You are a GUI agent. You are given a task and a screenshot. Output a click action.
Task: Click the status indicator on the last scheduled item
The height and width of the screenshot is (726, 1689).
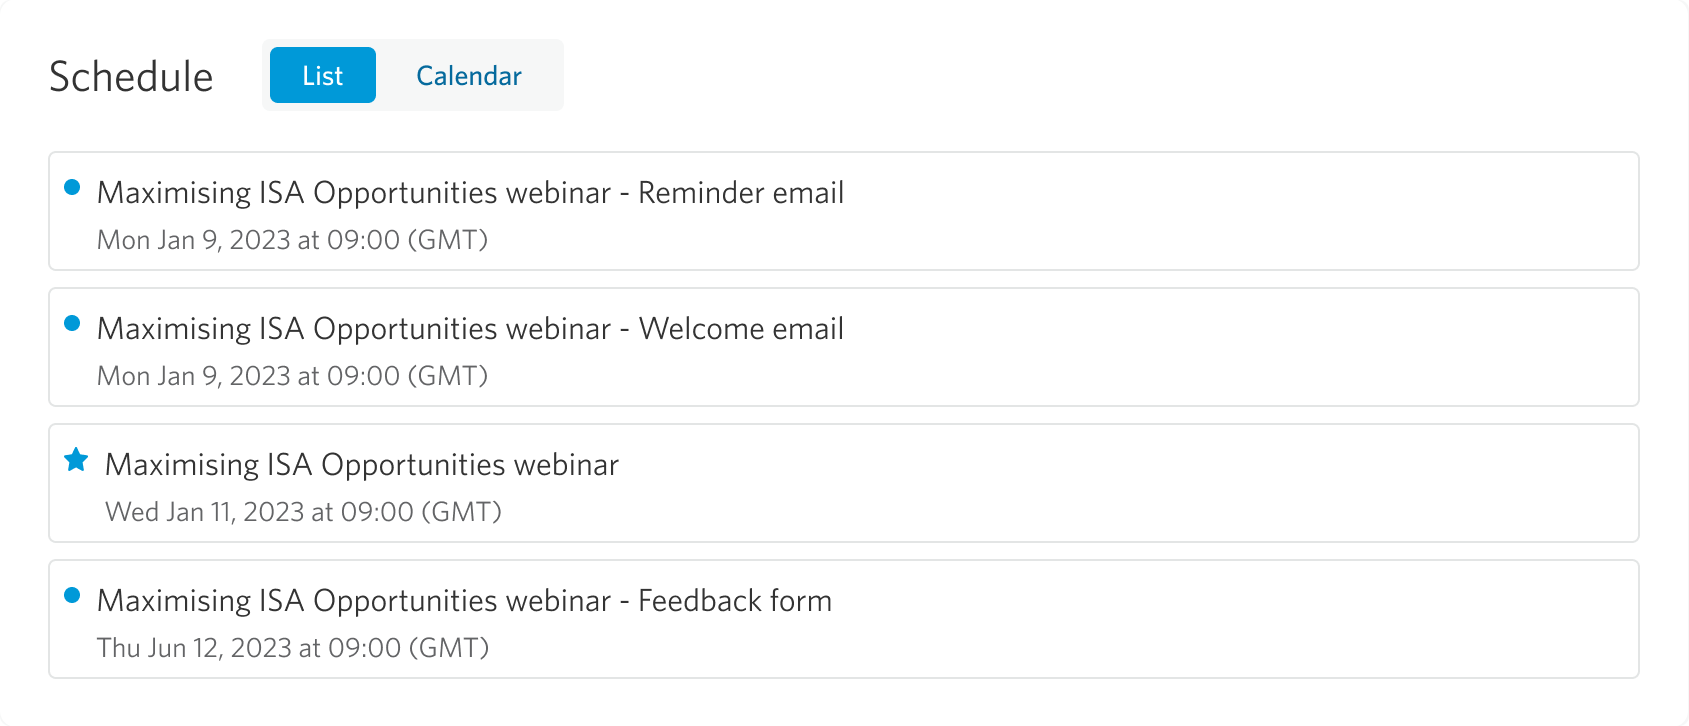click(x=72, y=594)
